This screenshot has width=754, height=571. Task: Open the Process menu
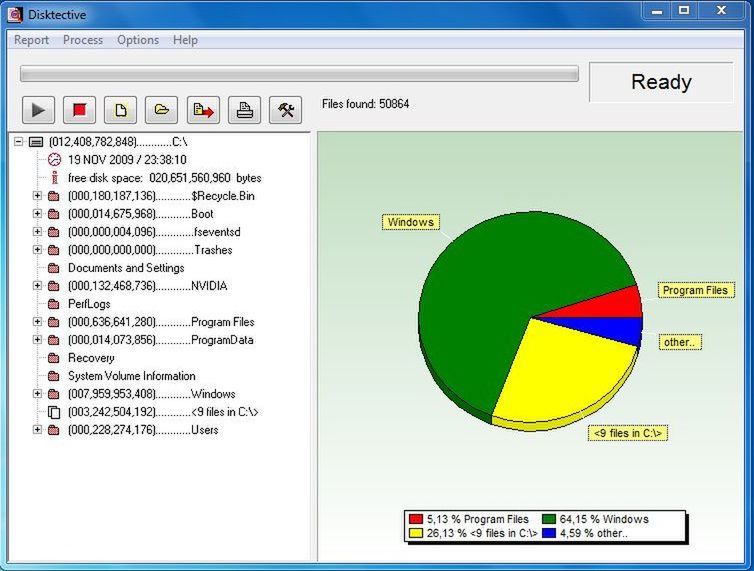click(x=83, y=40)
